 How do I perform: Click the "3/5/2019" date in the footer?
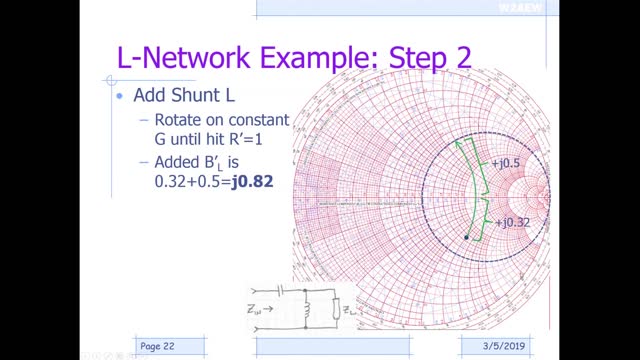(x=504, y=346)
